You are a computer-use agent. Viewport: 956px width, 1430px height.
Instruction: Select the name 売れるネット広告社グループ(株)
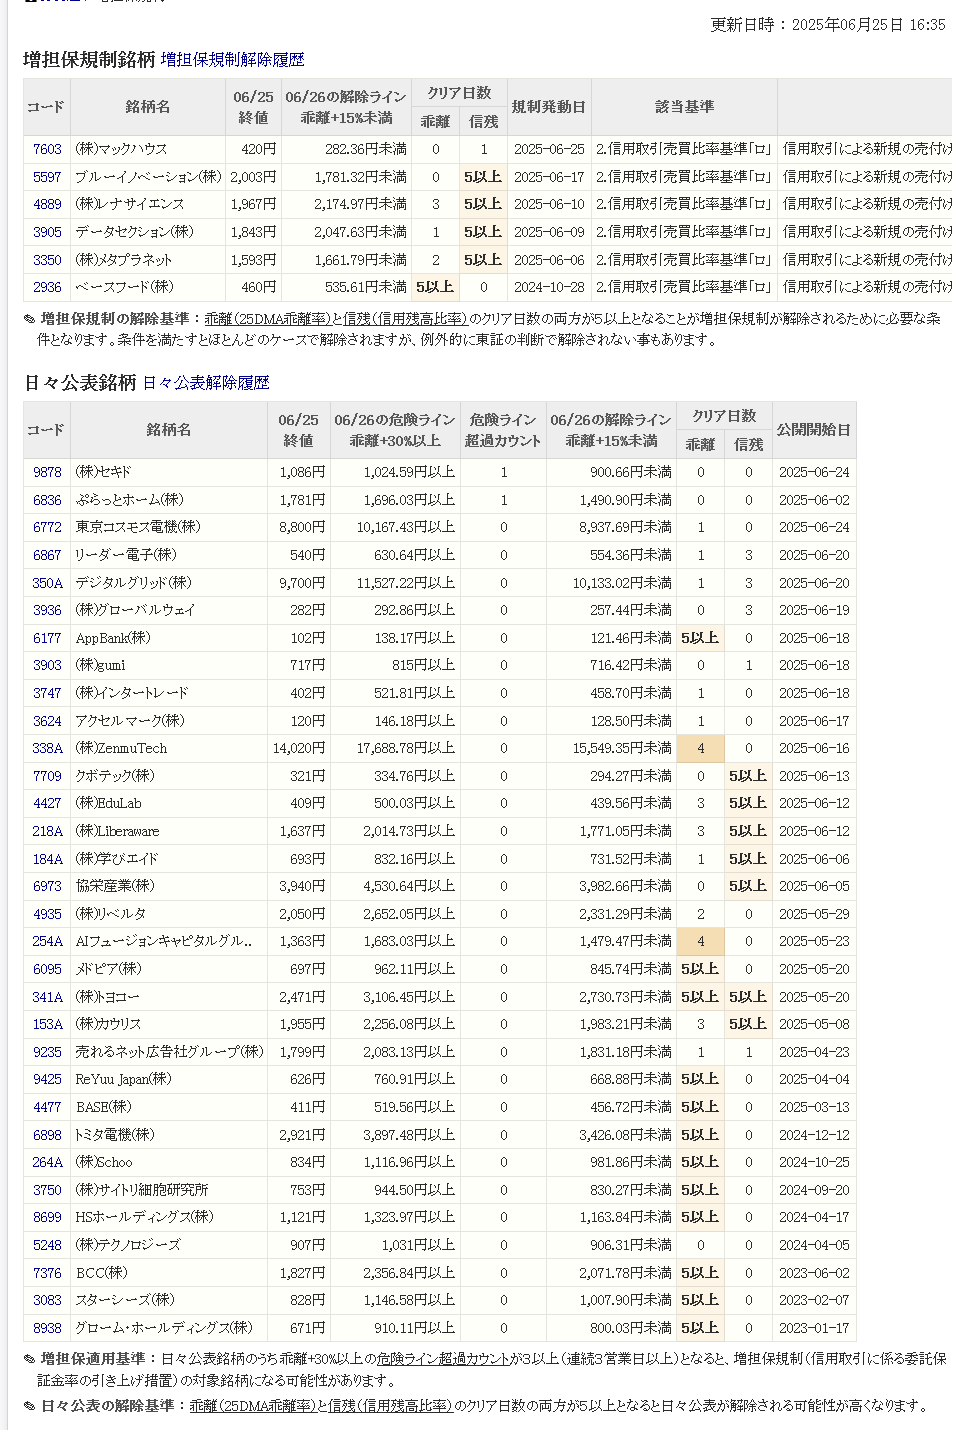click(169, 1052)
